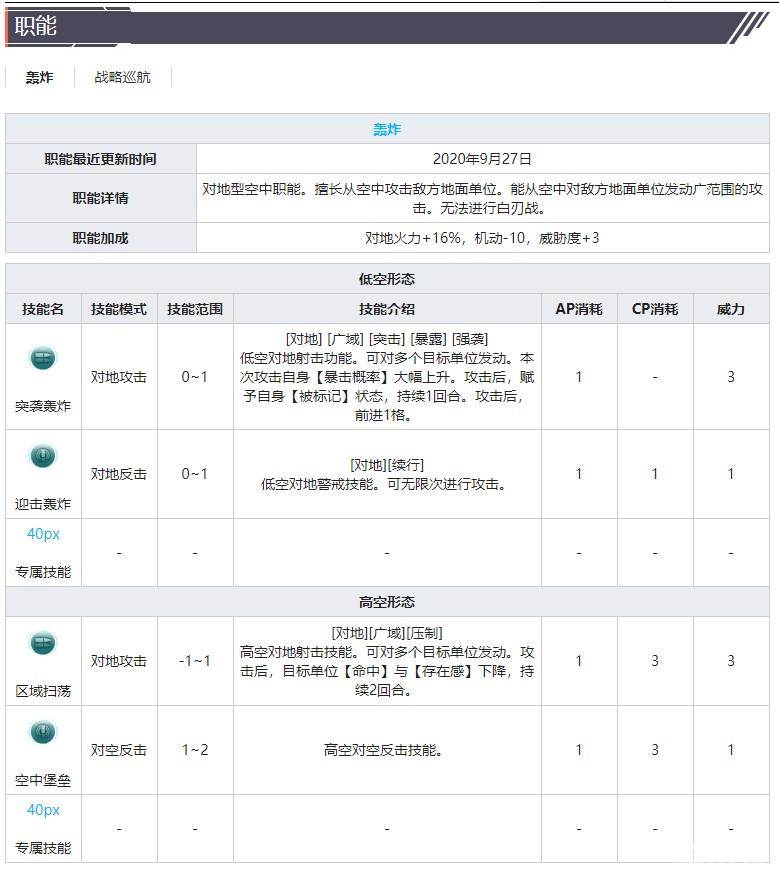Screen dimensions: 779x882
Task: Click the 区域扫荡 skill icon
Action: [43, 643]
